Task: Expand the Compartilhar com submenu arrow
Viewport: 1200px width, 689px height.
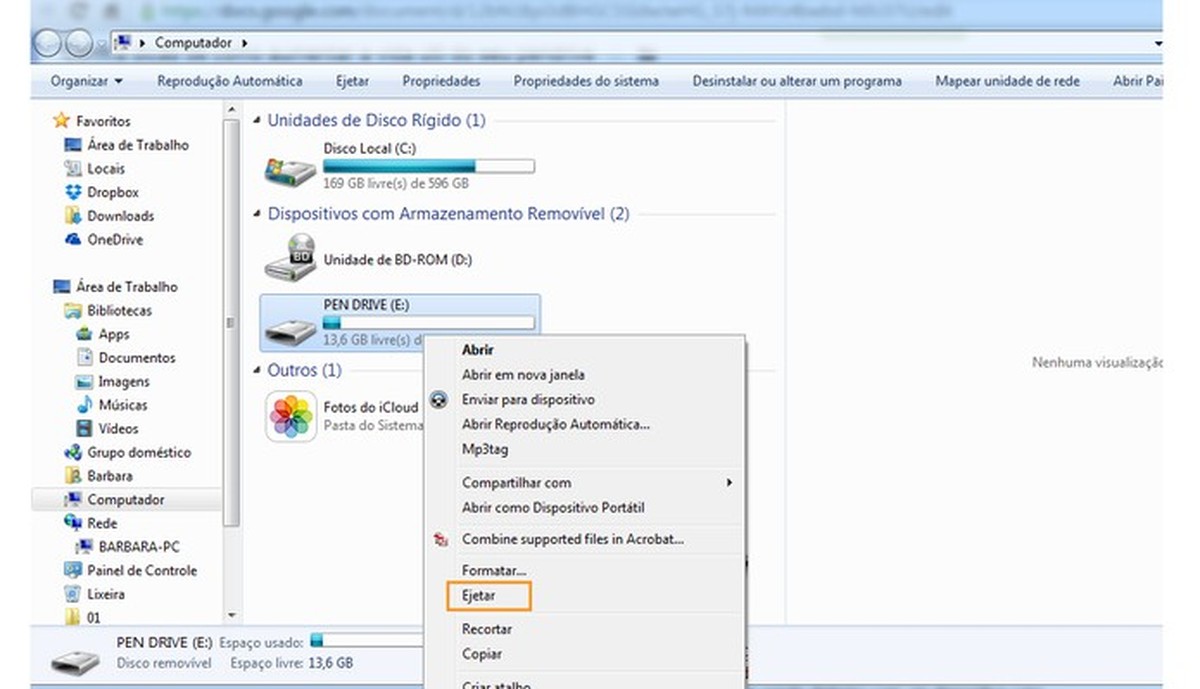Action: pyautogui.click(x=729, y=483)
